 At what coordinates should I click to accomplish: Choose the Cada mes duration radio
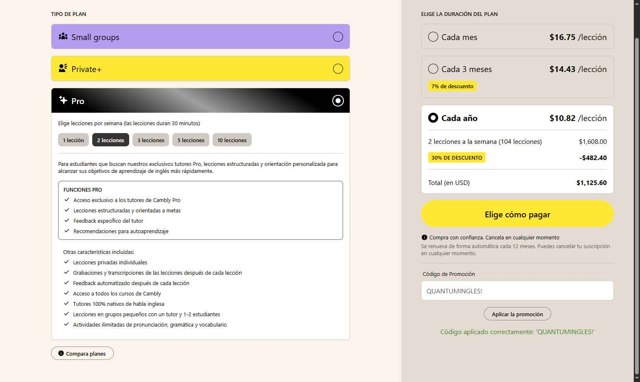tap(433, 37)
